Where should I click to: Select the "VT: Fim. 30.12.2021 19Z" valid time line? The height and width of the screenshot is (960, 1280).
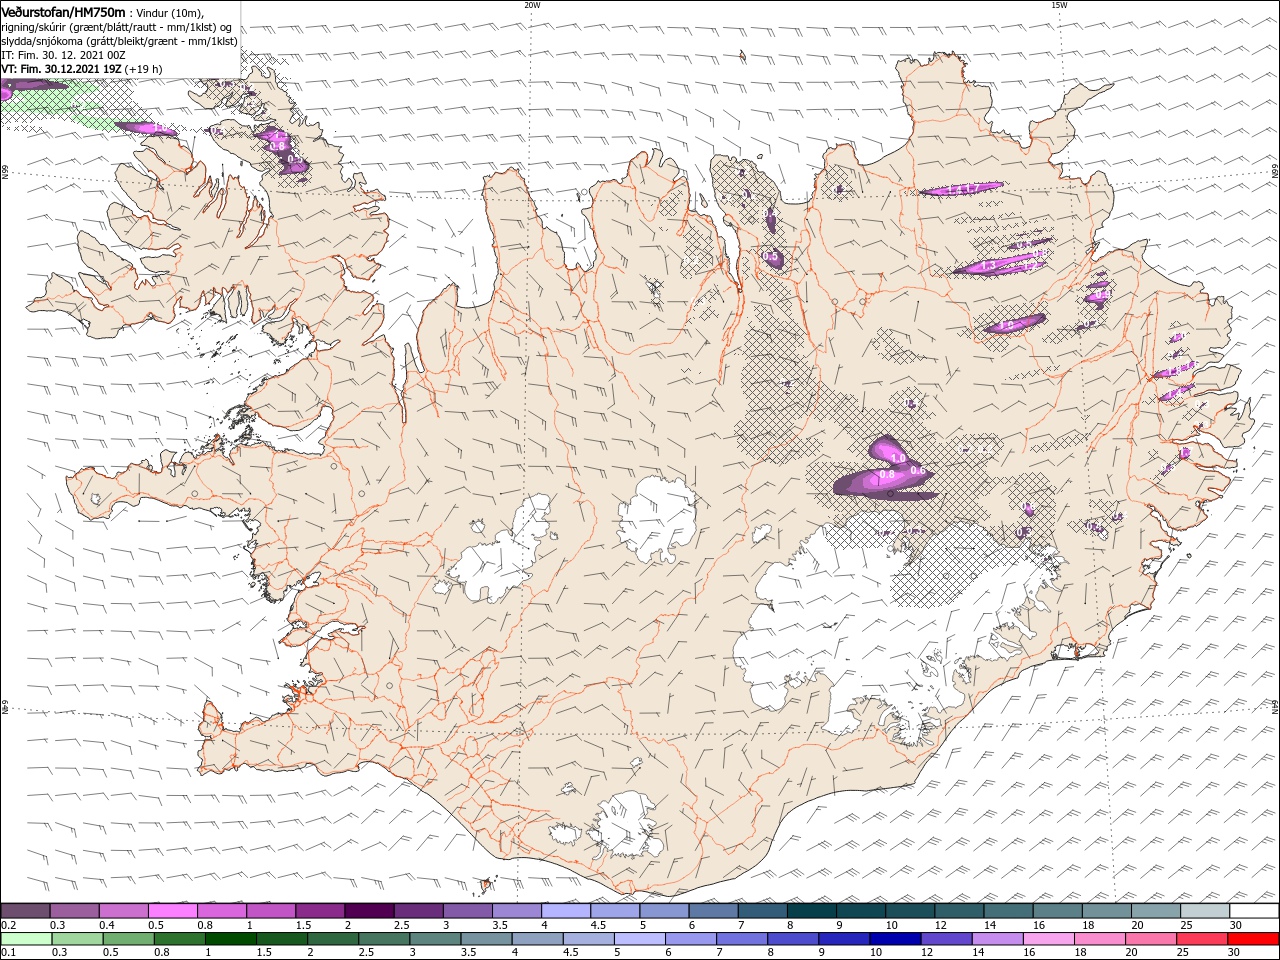(62, 69)
